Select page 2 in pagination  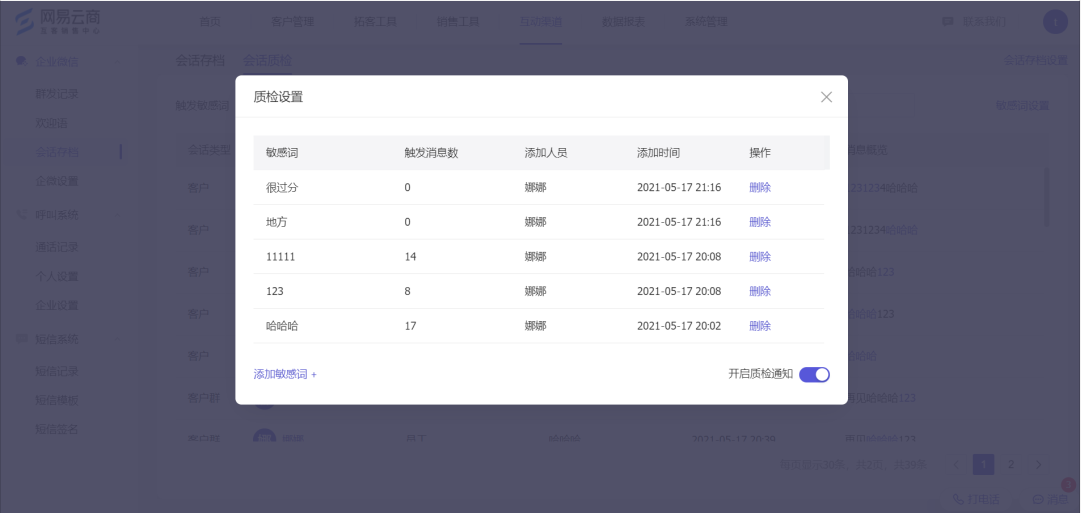tap(1011, 465)
